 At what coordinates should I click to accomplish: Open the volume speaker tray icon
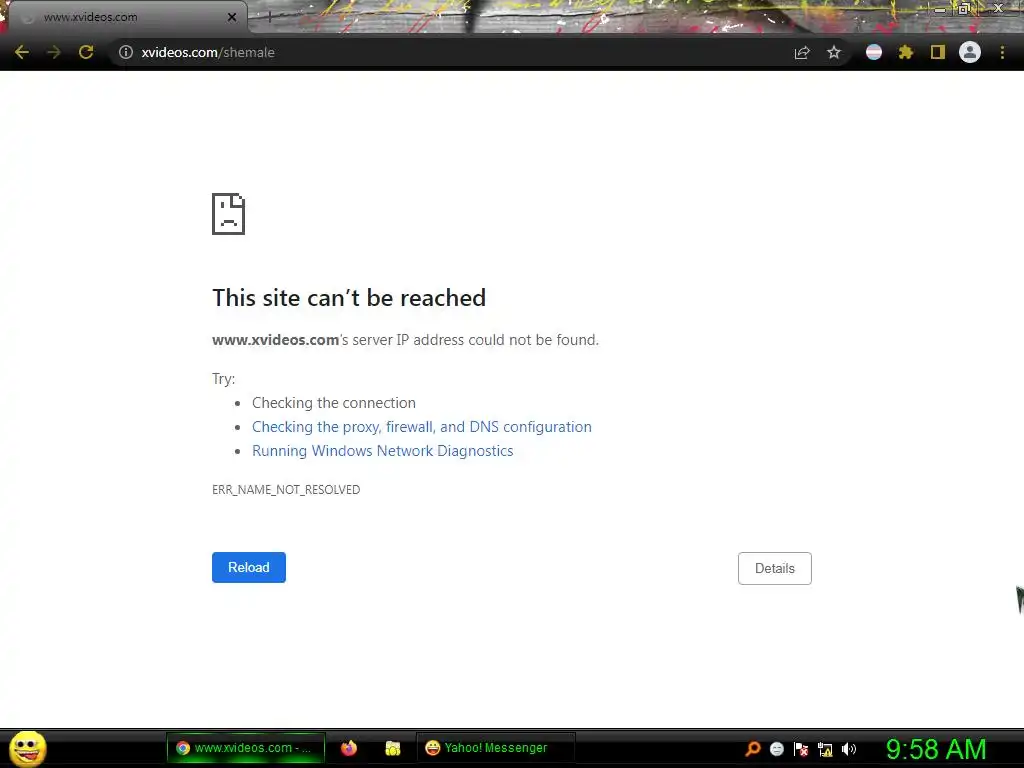[849, 749]
